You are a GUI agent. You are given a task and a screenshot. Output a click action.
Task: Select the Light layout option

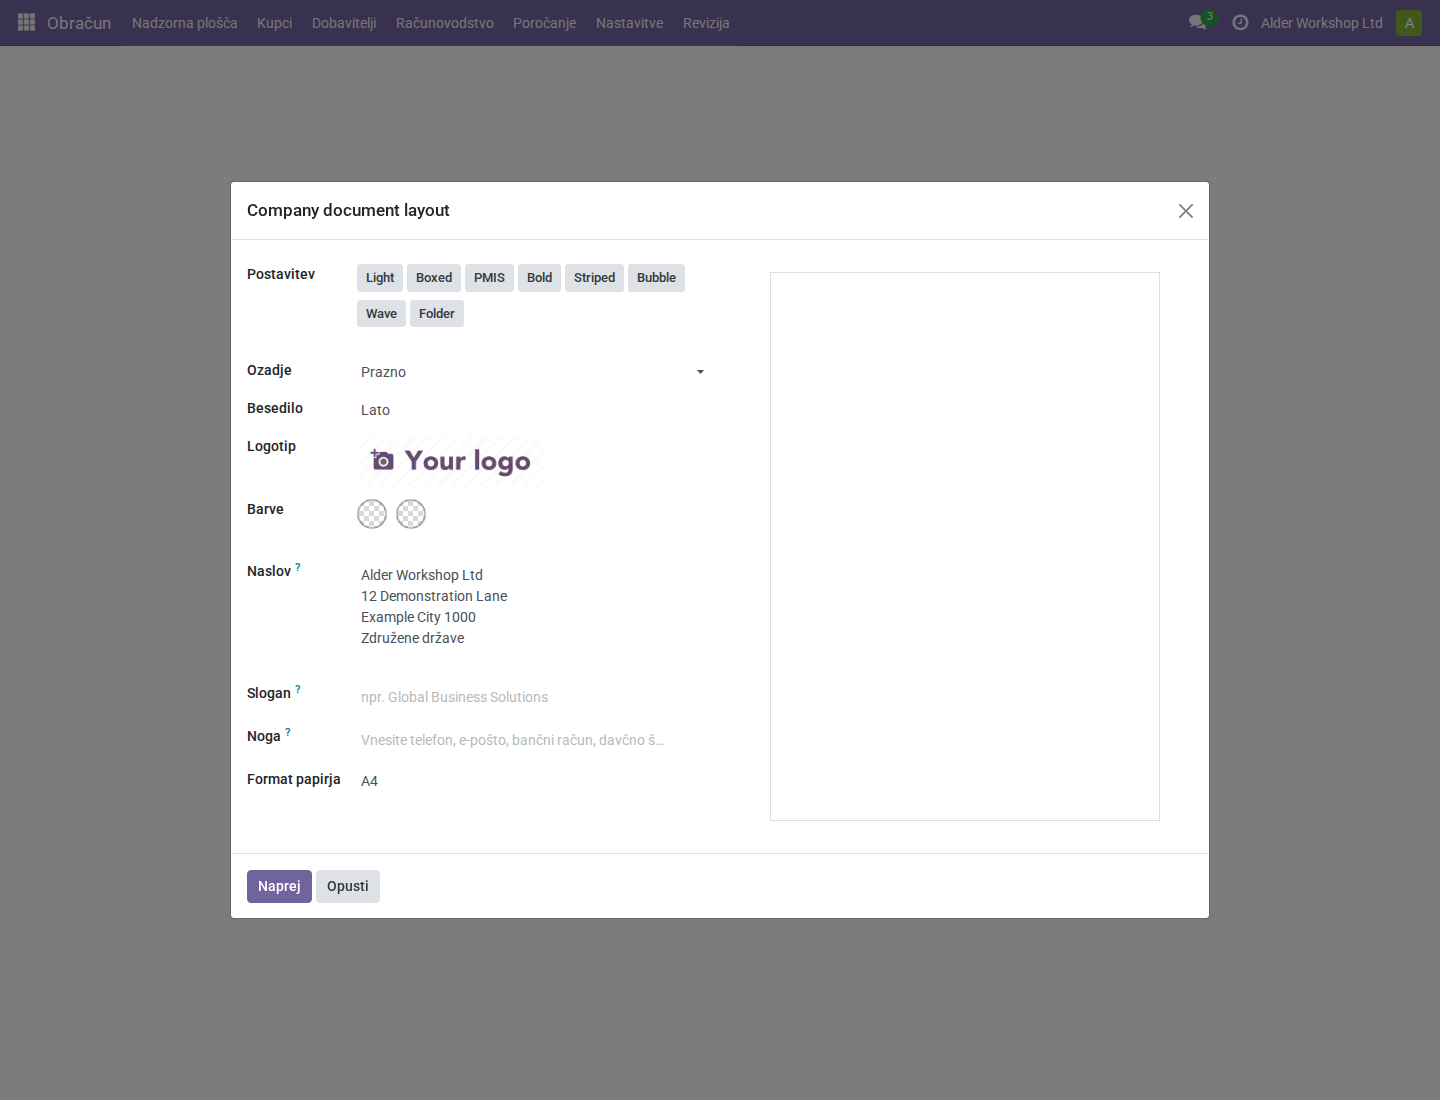[x=380, y=278]
